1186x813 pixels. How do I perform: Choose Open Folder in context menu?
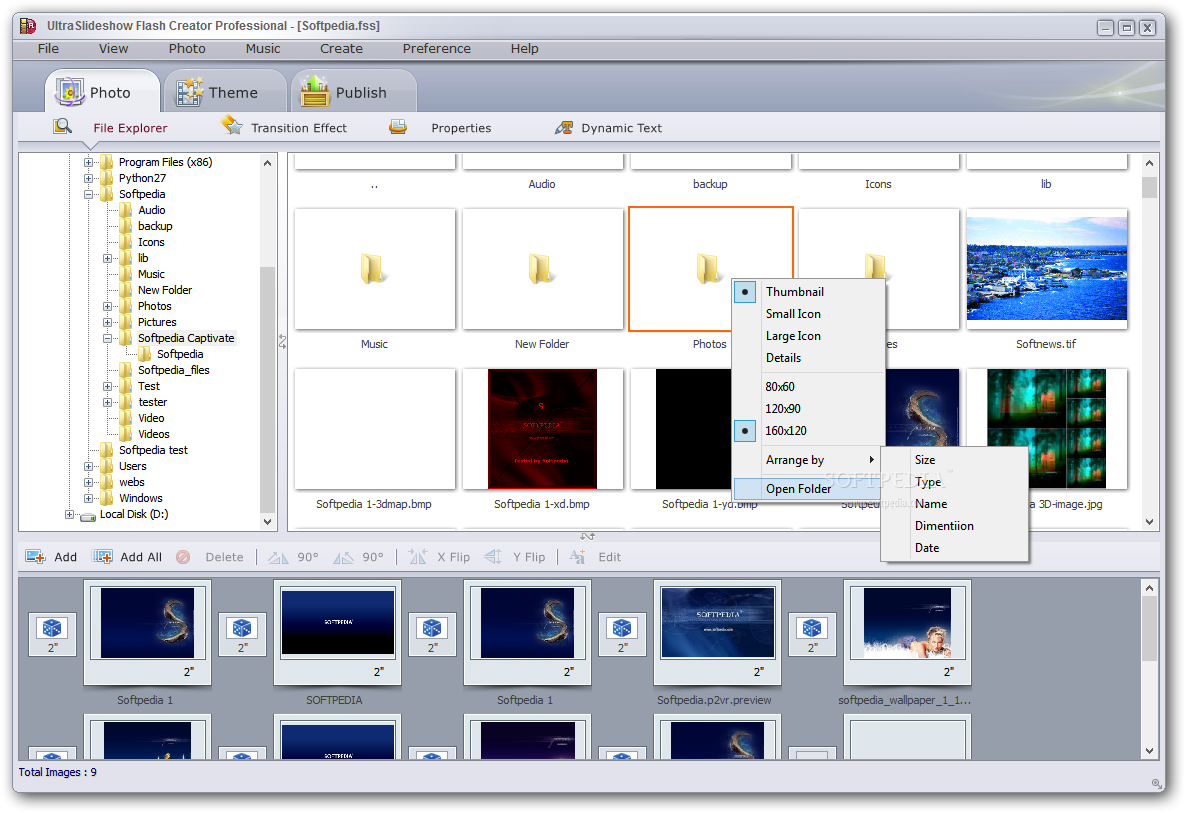tap(809, 489)
